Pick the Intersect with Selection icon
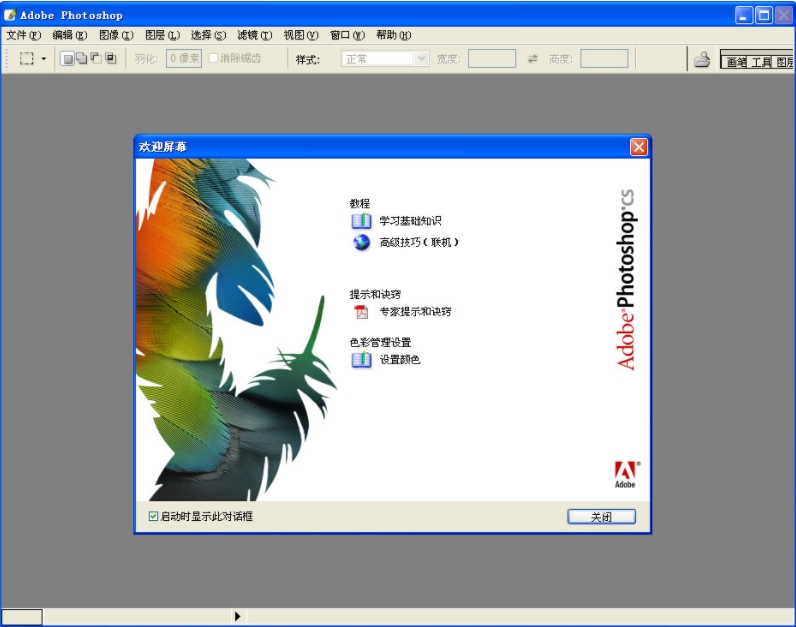This screenshot has width=796, height=627. (x=110, y=59)
